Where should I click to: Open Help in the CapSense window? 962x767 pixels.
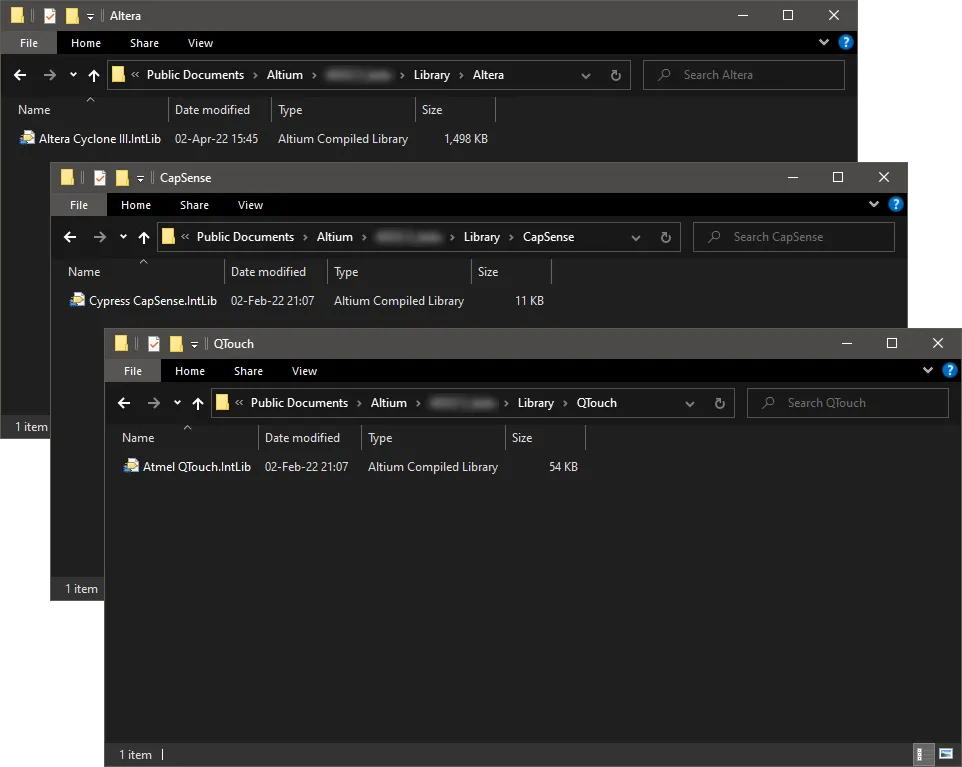pos(896,204)
